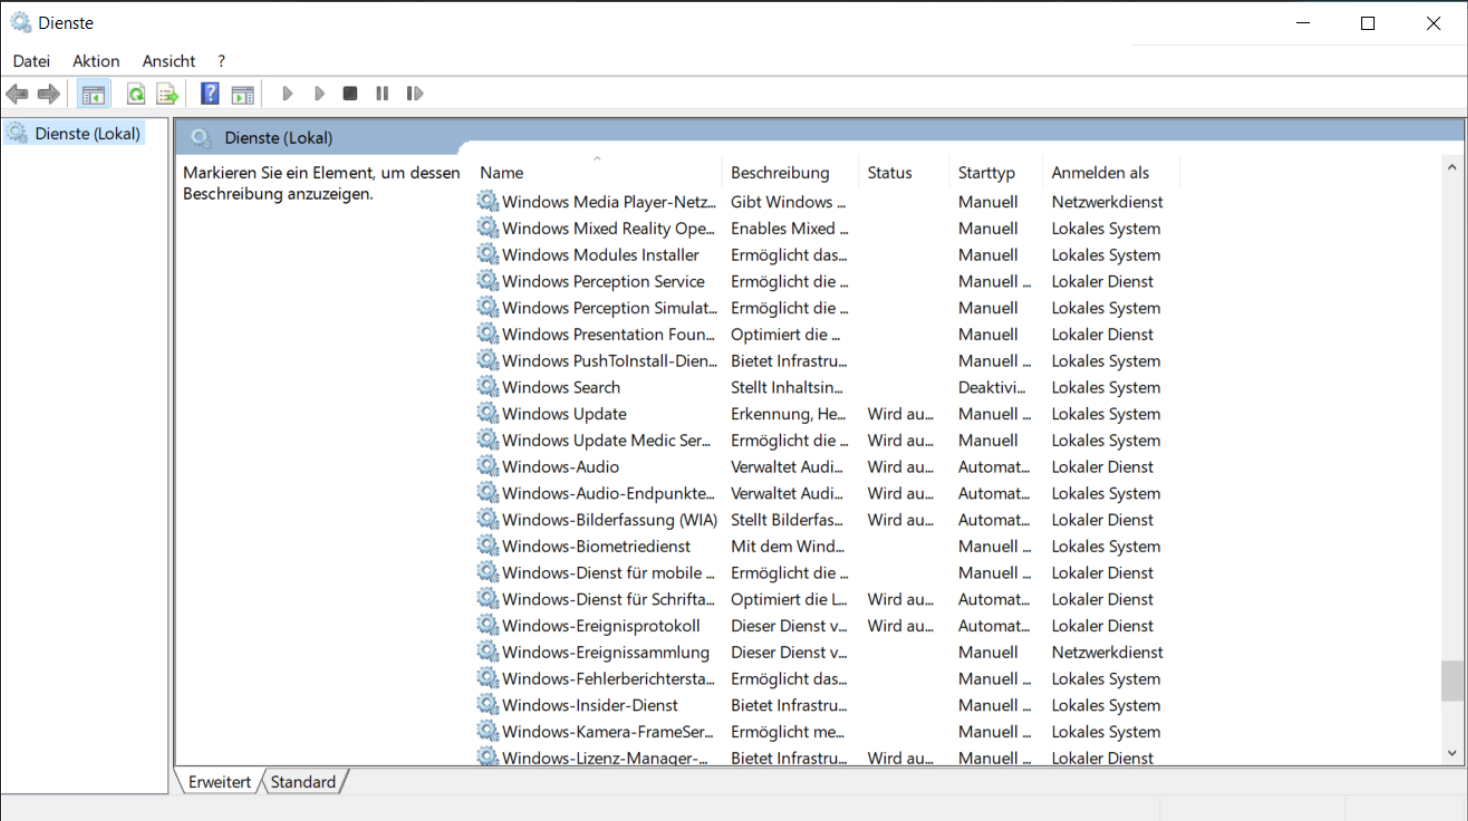Click gear icon beside Windows-Insider-Dienst
Screen dimensions: 1468x821
click(488, 705)
